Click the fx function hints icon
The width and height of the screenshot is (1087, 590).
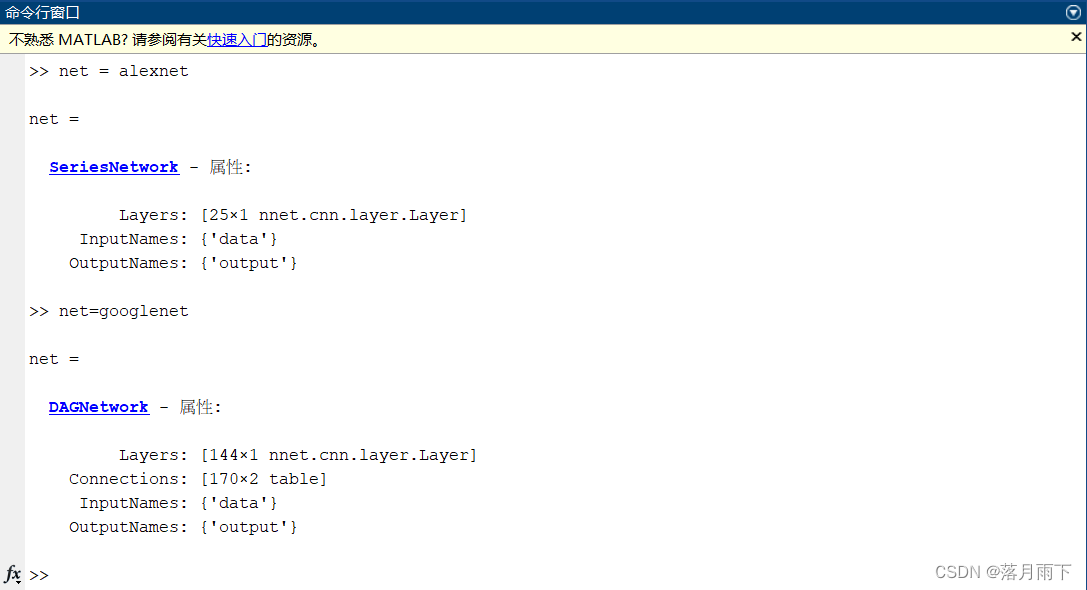(12, 575)
